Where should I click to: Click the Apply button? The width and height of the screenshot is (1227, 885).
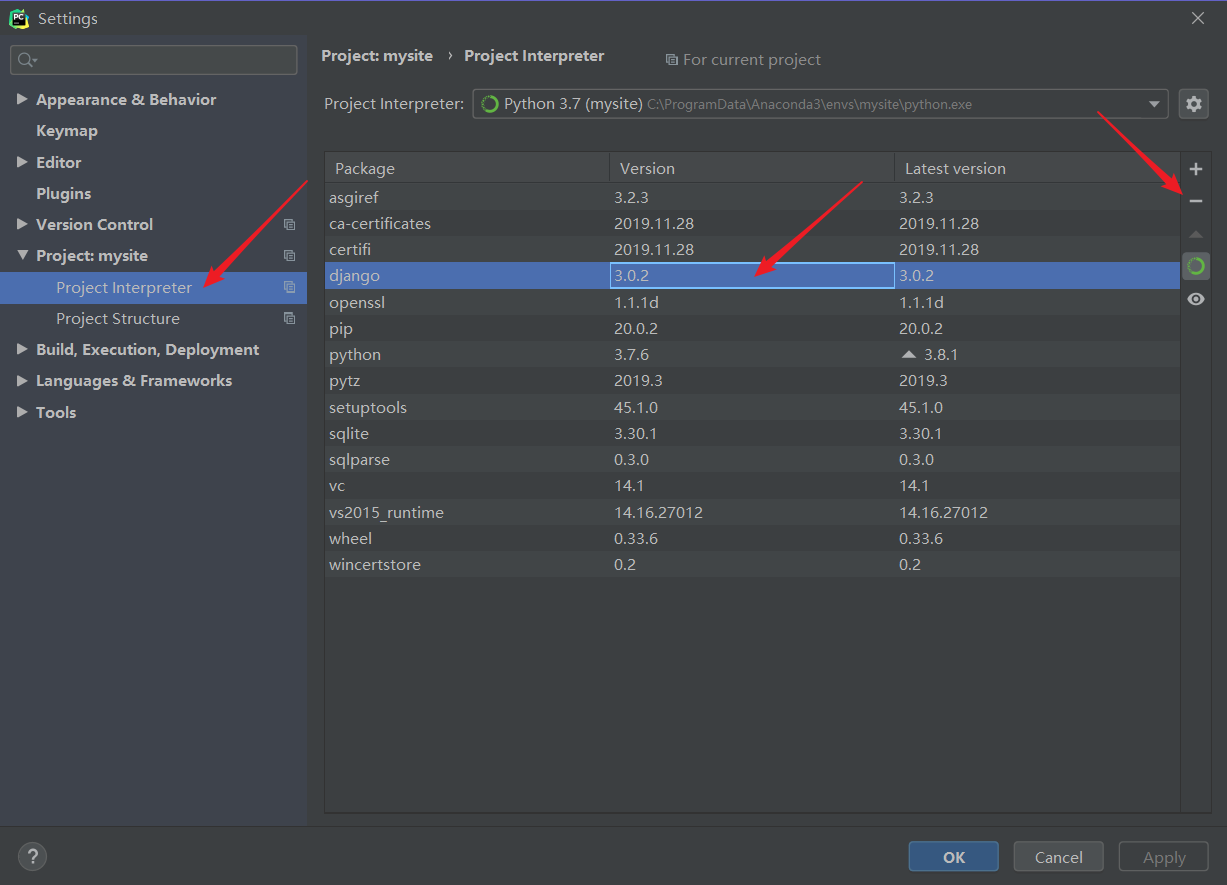pyautogui.click(x=1164, y=857)
